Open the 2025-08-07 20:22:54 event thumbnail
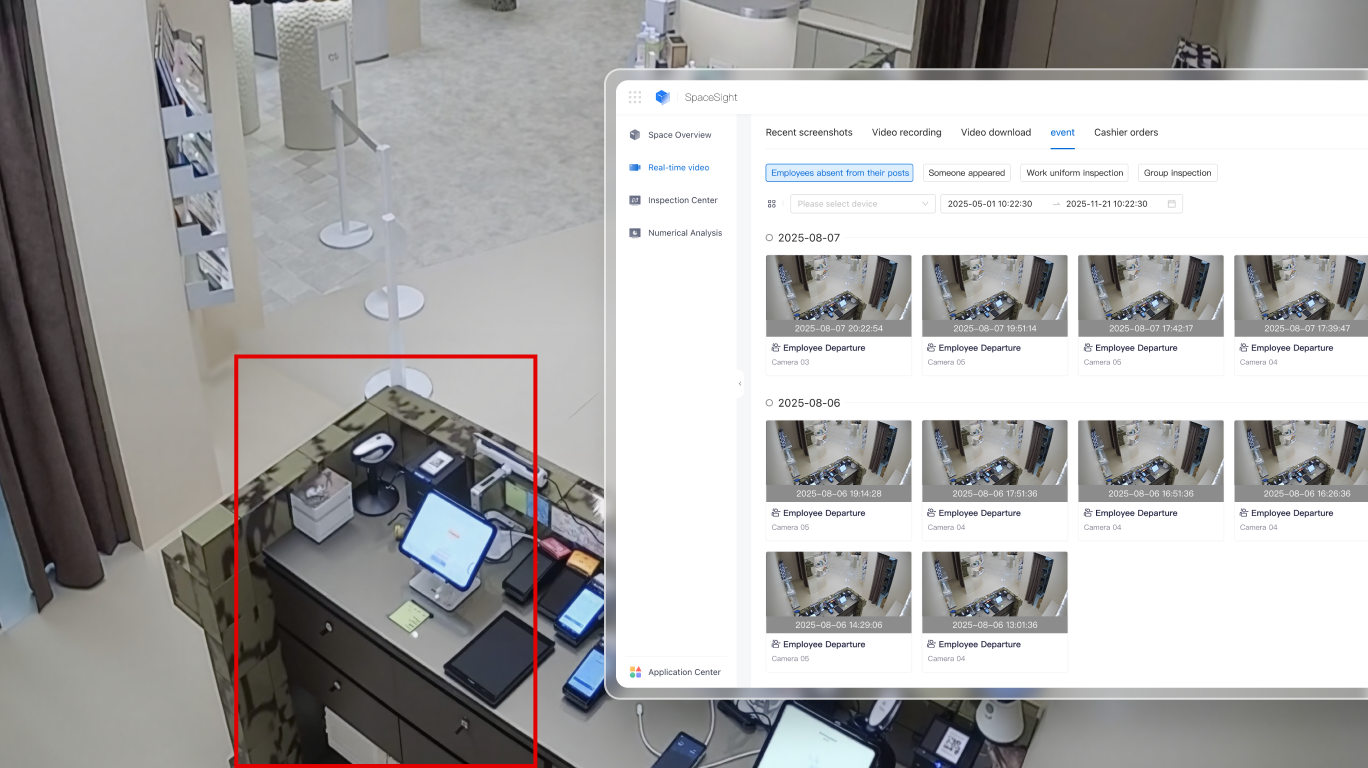This screenshot has width=1368, height=768. click(838, 295)
